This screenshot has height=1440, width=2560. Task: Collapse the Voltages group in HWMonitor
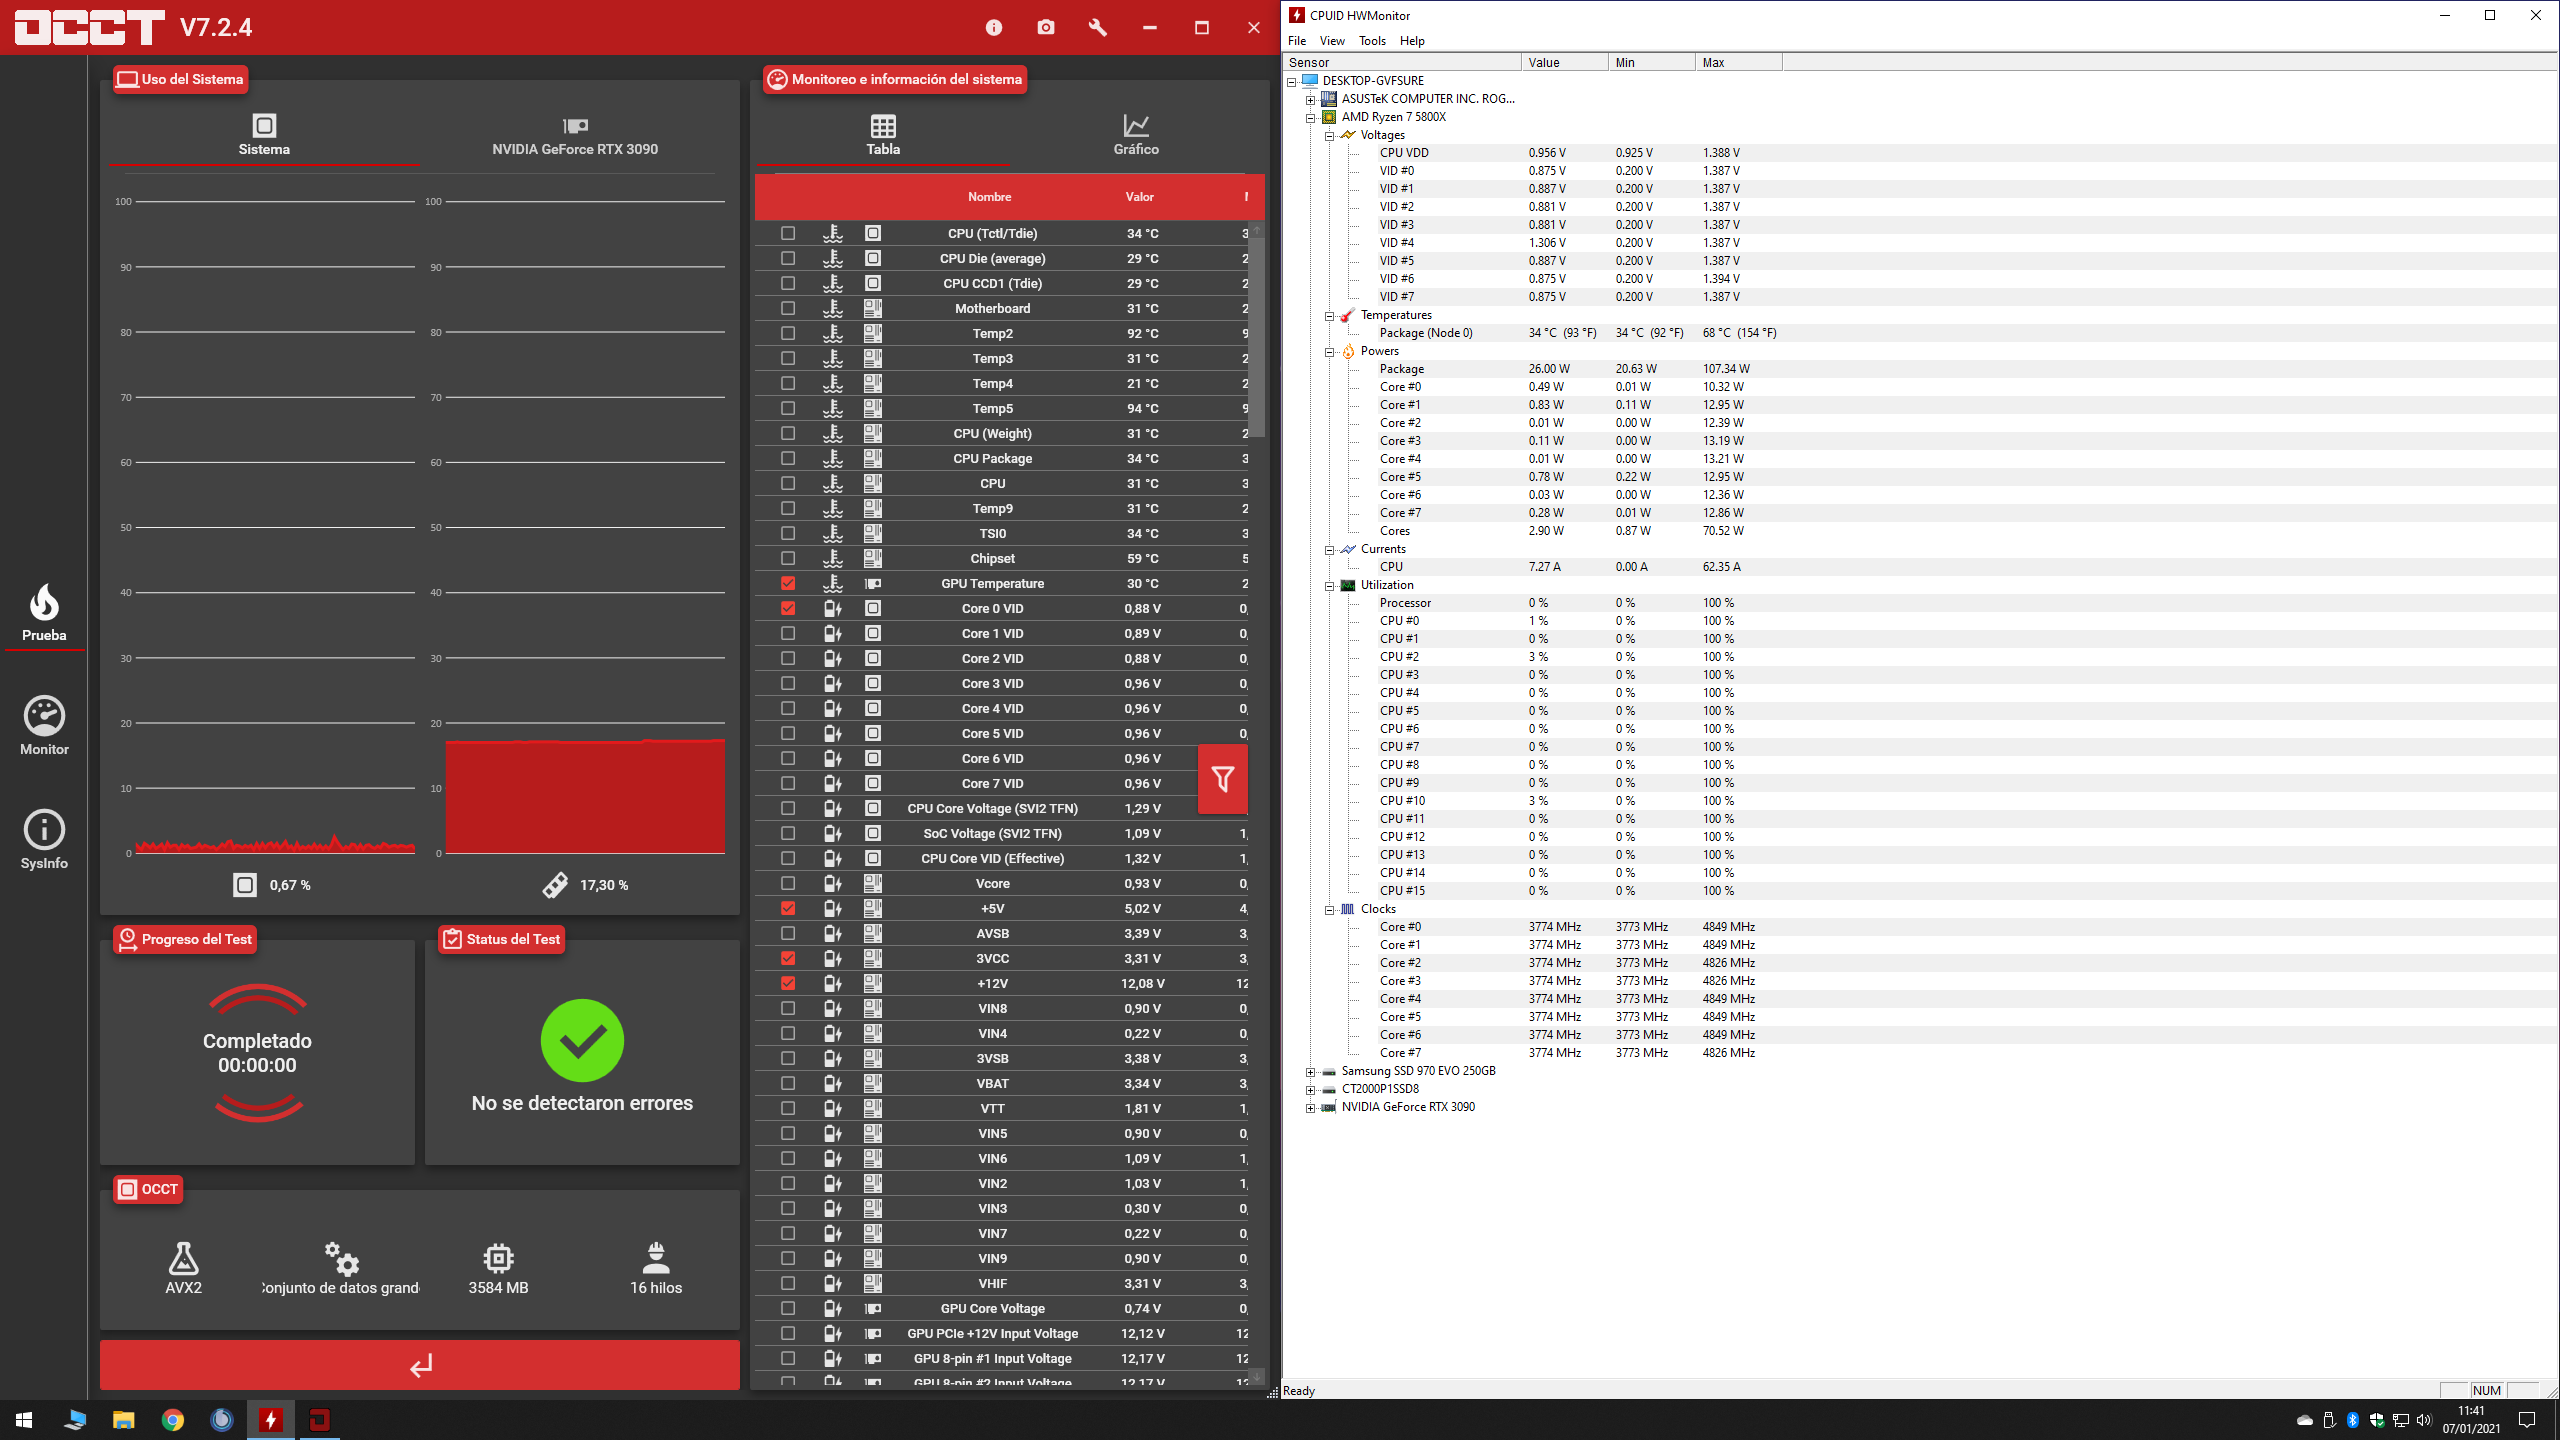coord(1330,135)
